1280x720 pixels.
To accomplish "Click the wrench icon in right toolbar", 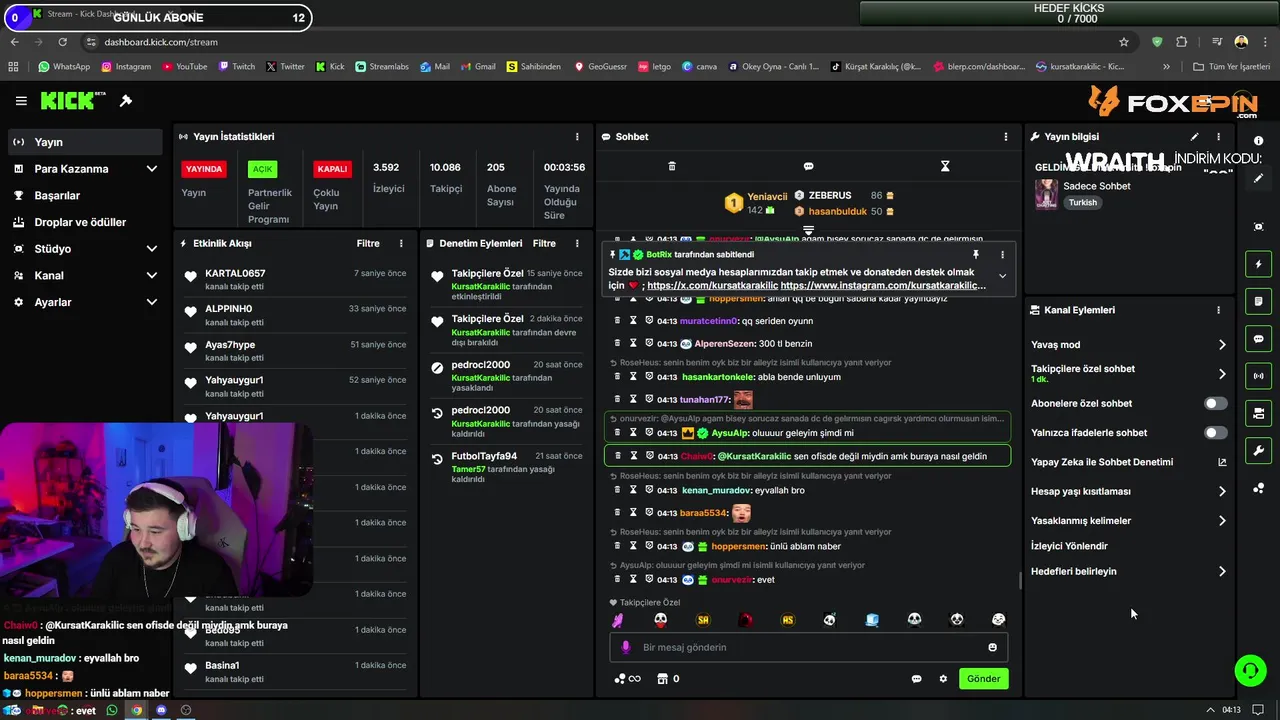I will (x=1258, y=451).
